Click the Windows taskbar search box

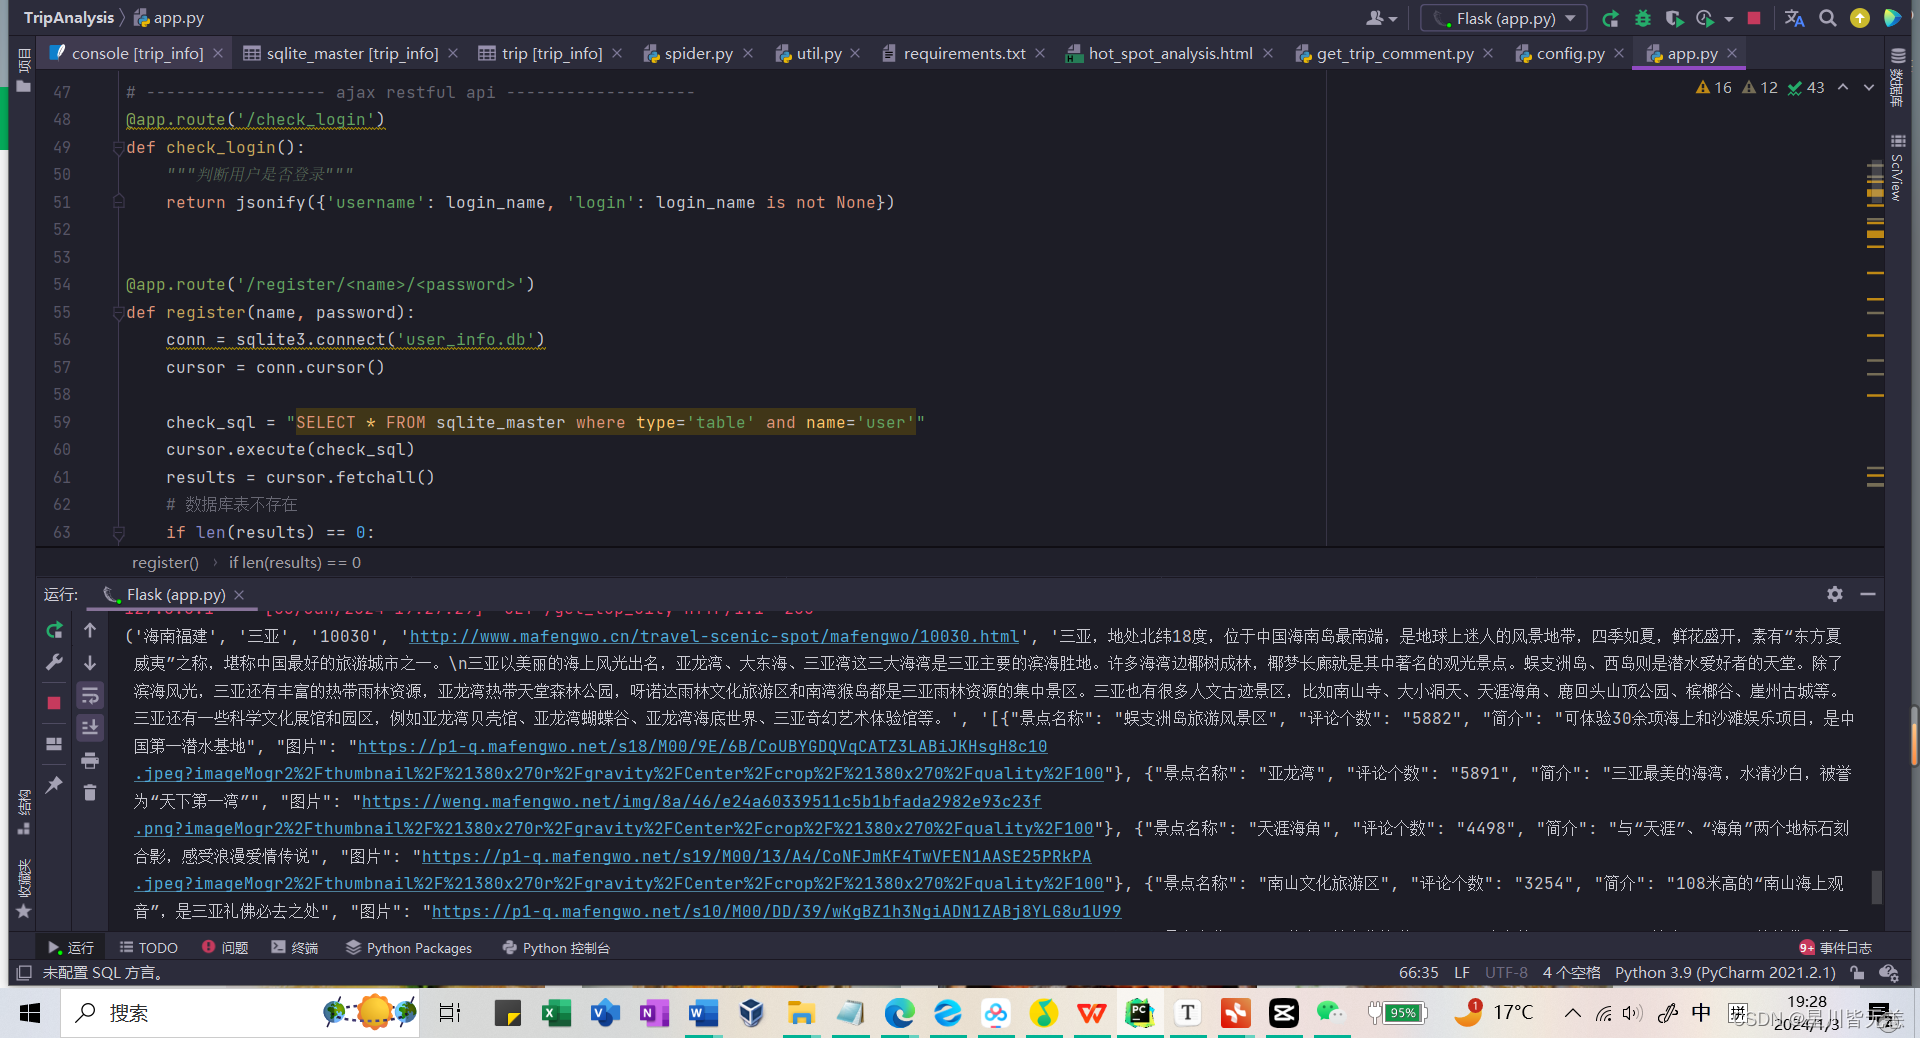tap(240, 1013)
